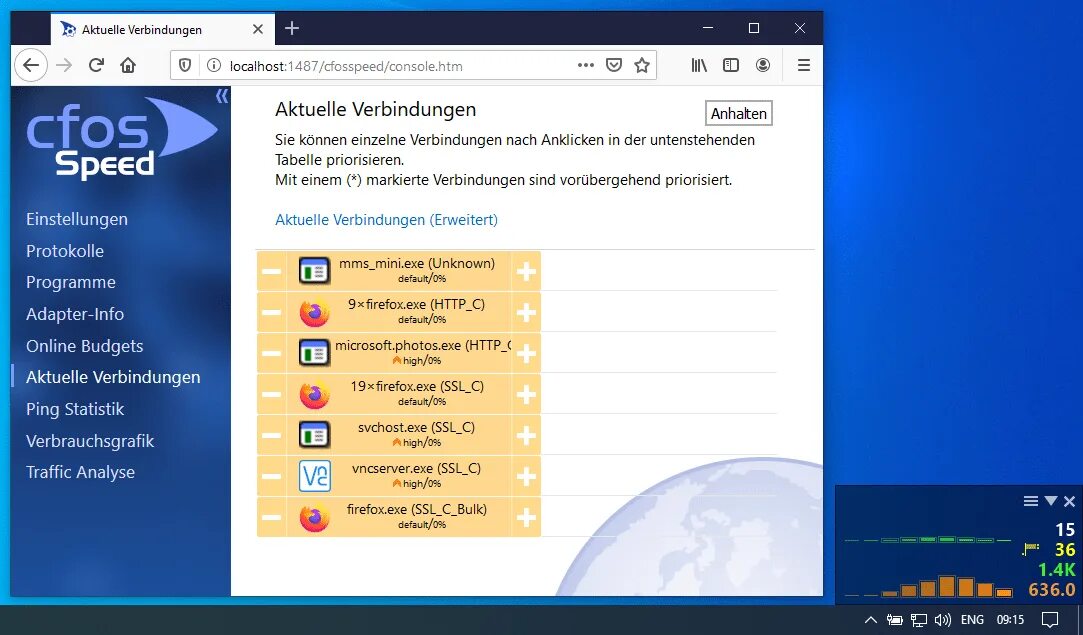Lower priority of vncserver.exe (SSL_C)
Image resolution: width=1083 pixels, height=635 pixels.
[271, 476]
